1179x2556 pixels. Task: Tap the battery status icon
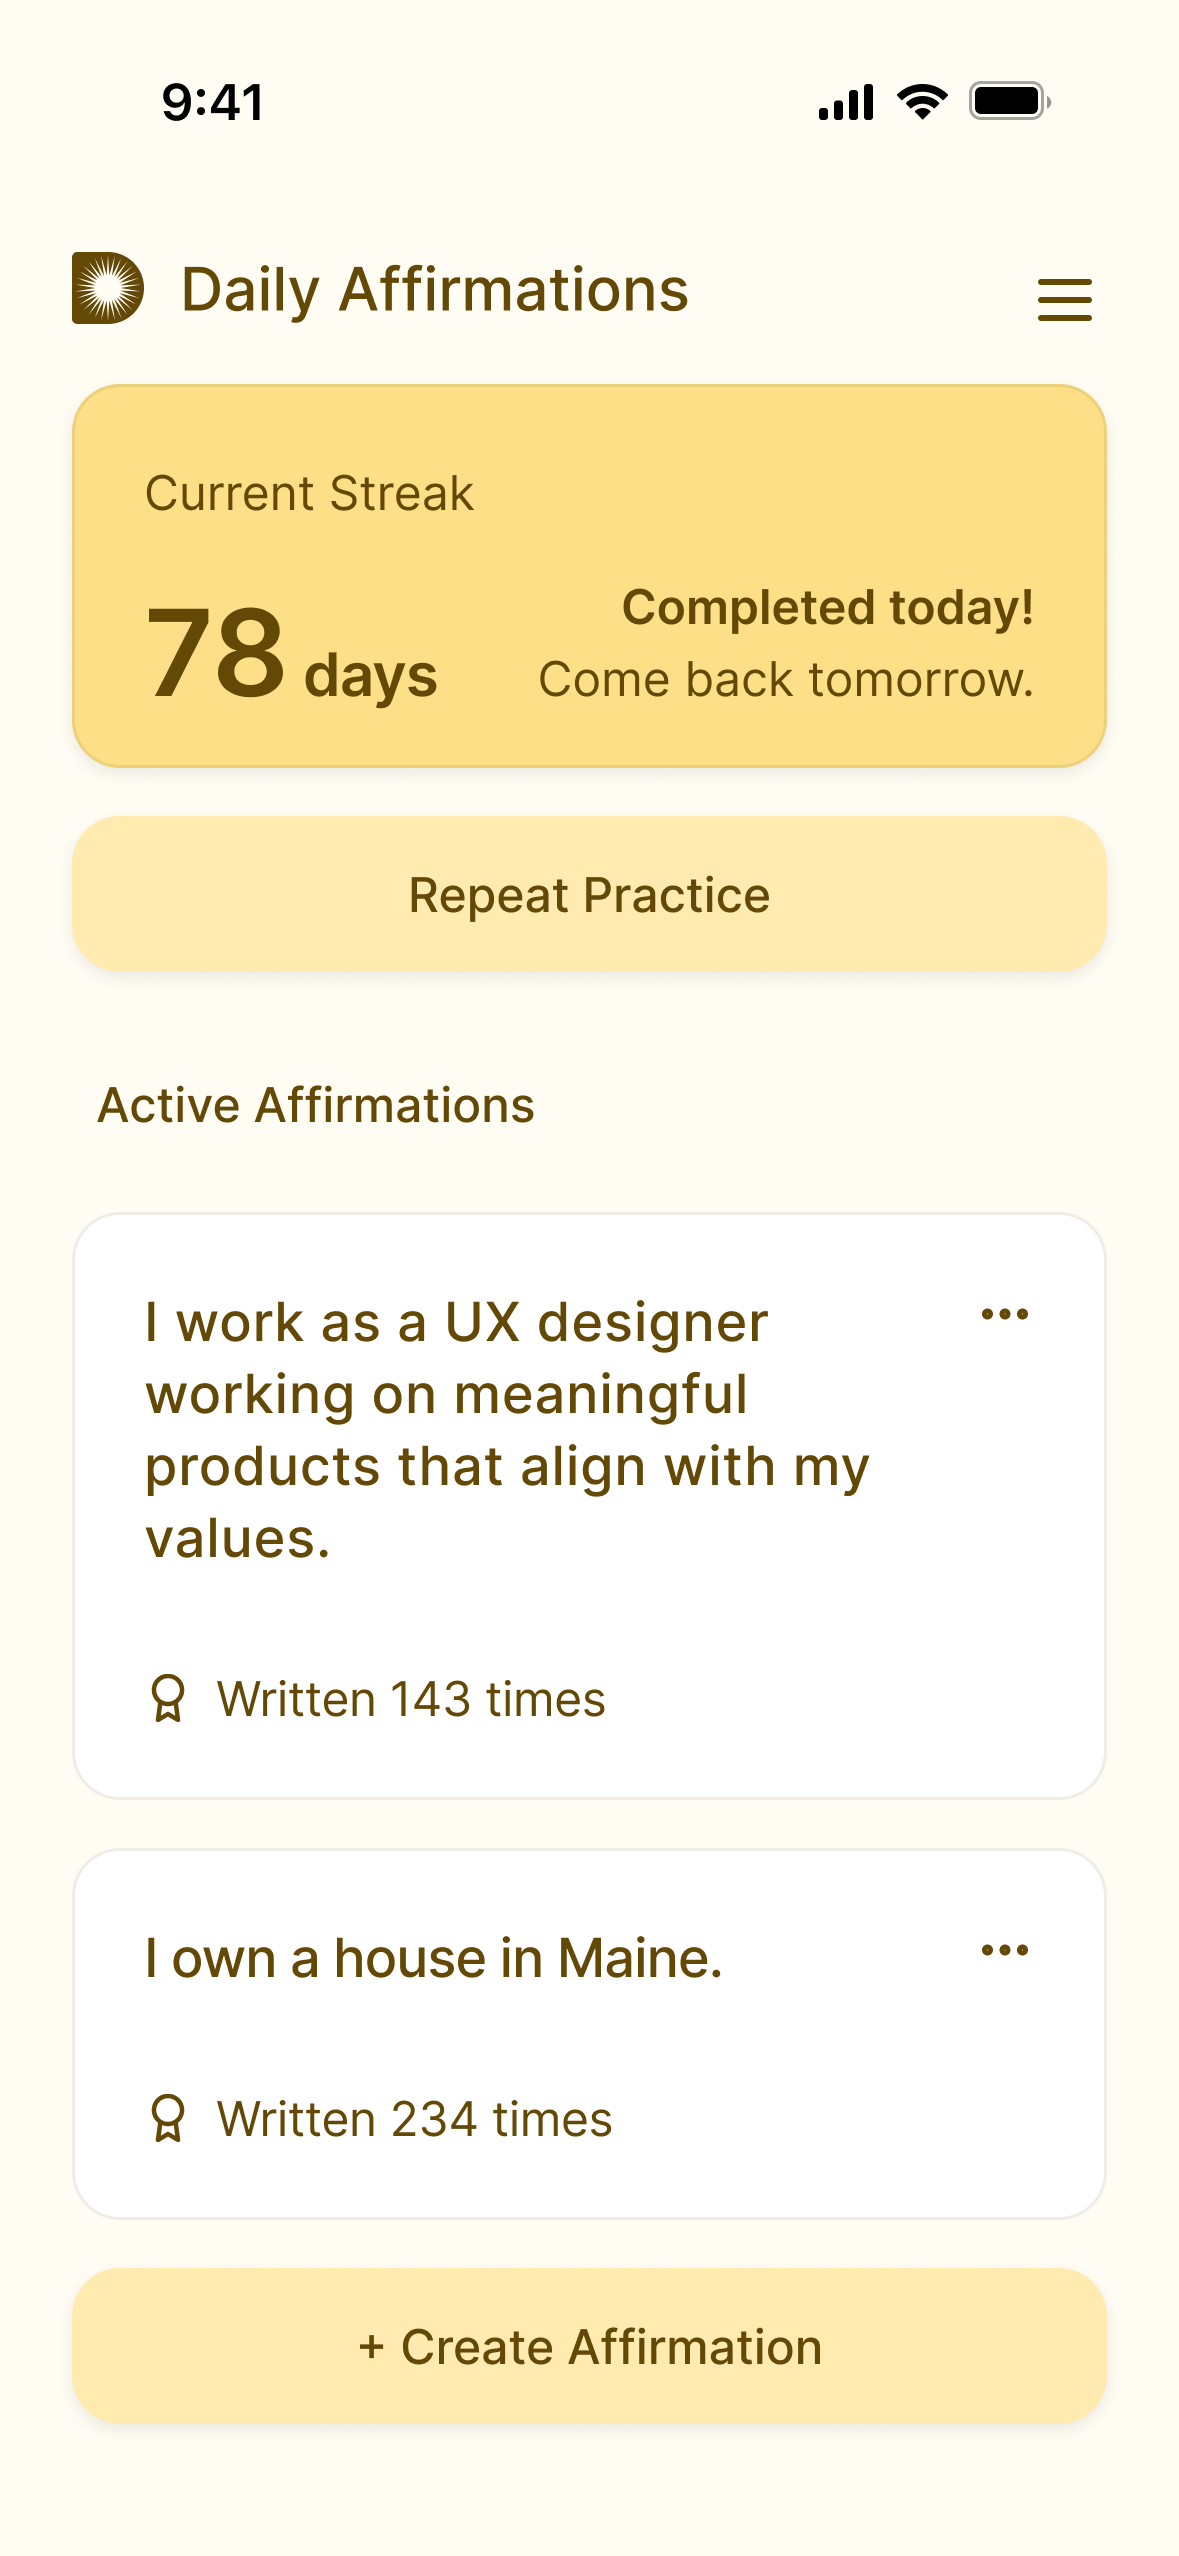(x=1008, y=102)
